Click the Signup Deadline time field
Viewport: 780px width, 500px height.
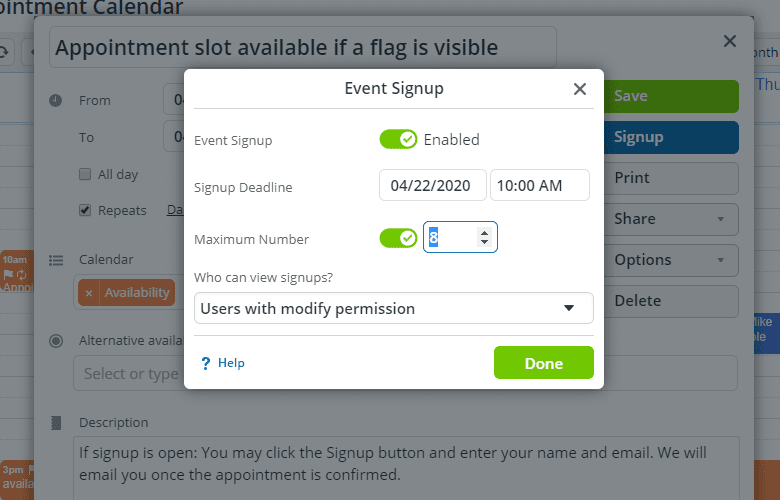pyautogui.click(x=539, y=185)
